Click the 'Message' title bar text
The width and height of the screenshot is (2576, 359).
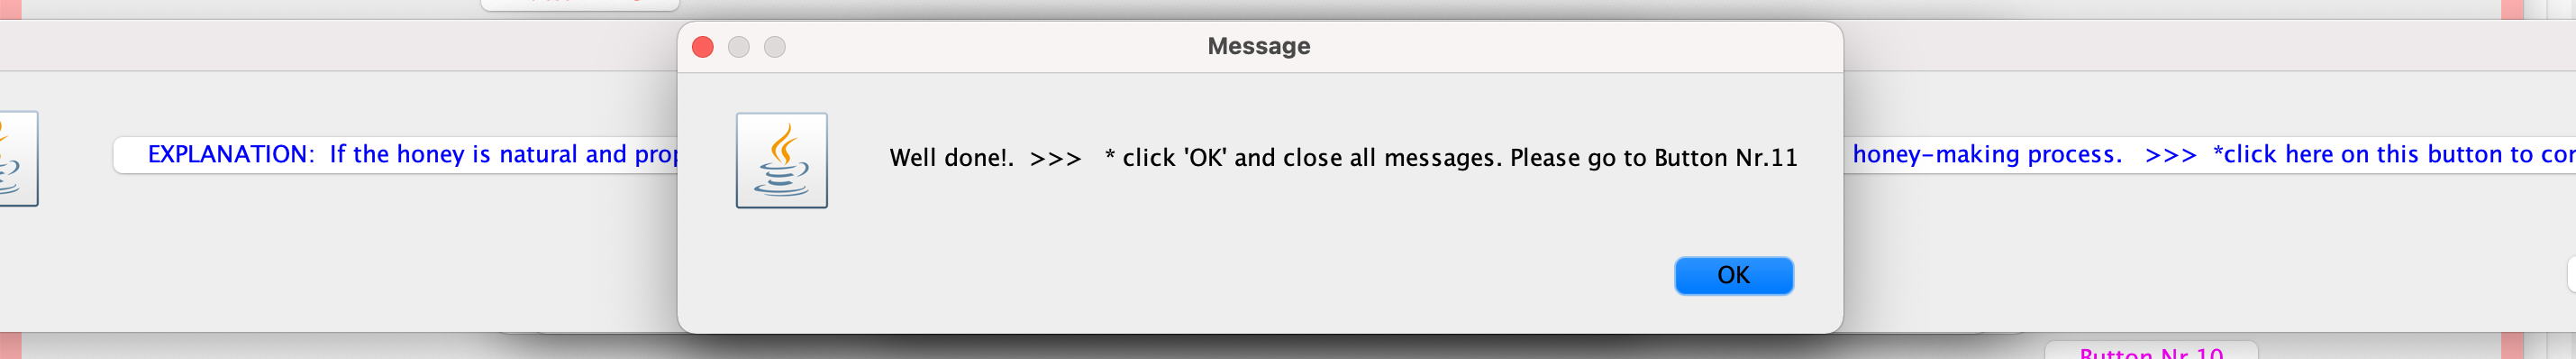pos(1258,46)
